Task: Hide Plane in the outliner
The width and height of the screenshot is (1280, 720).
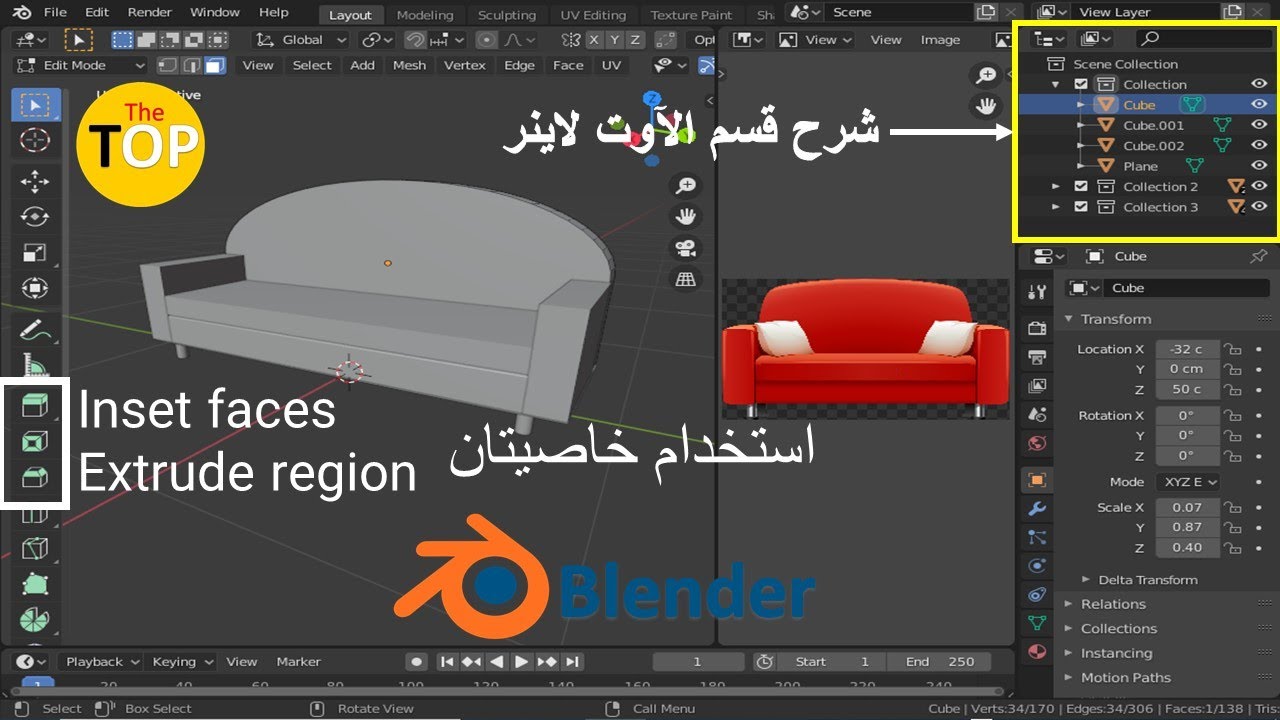Action: 1259,166
